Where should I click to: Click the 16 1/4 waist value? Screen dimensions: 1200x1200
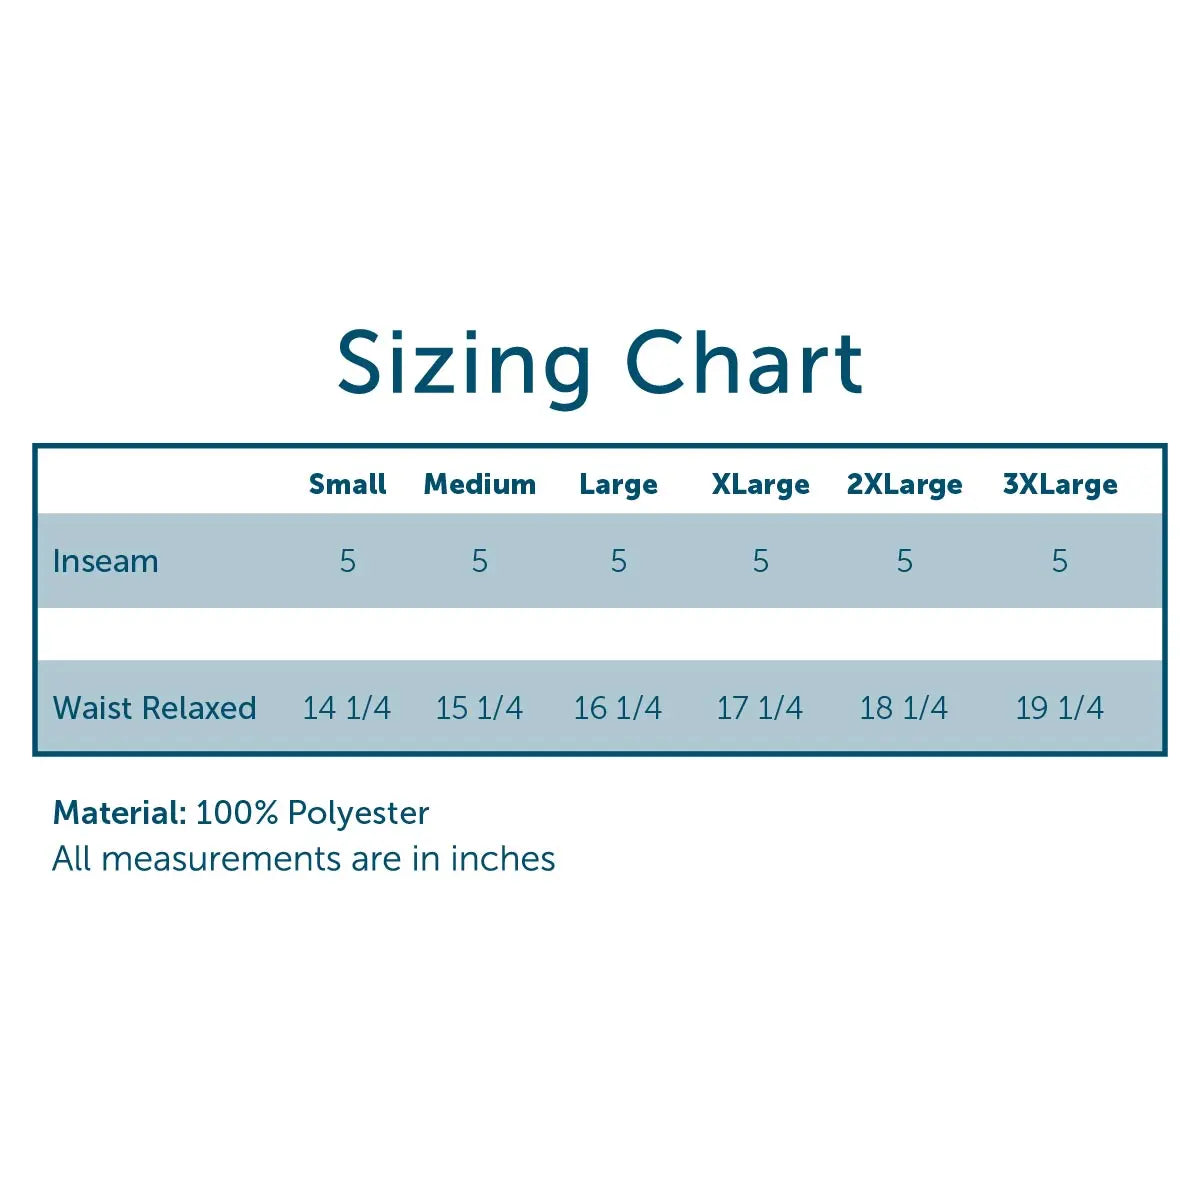[617, 708]
